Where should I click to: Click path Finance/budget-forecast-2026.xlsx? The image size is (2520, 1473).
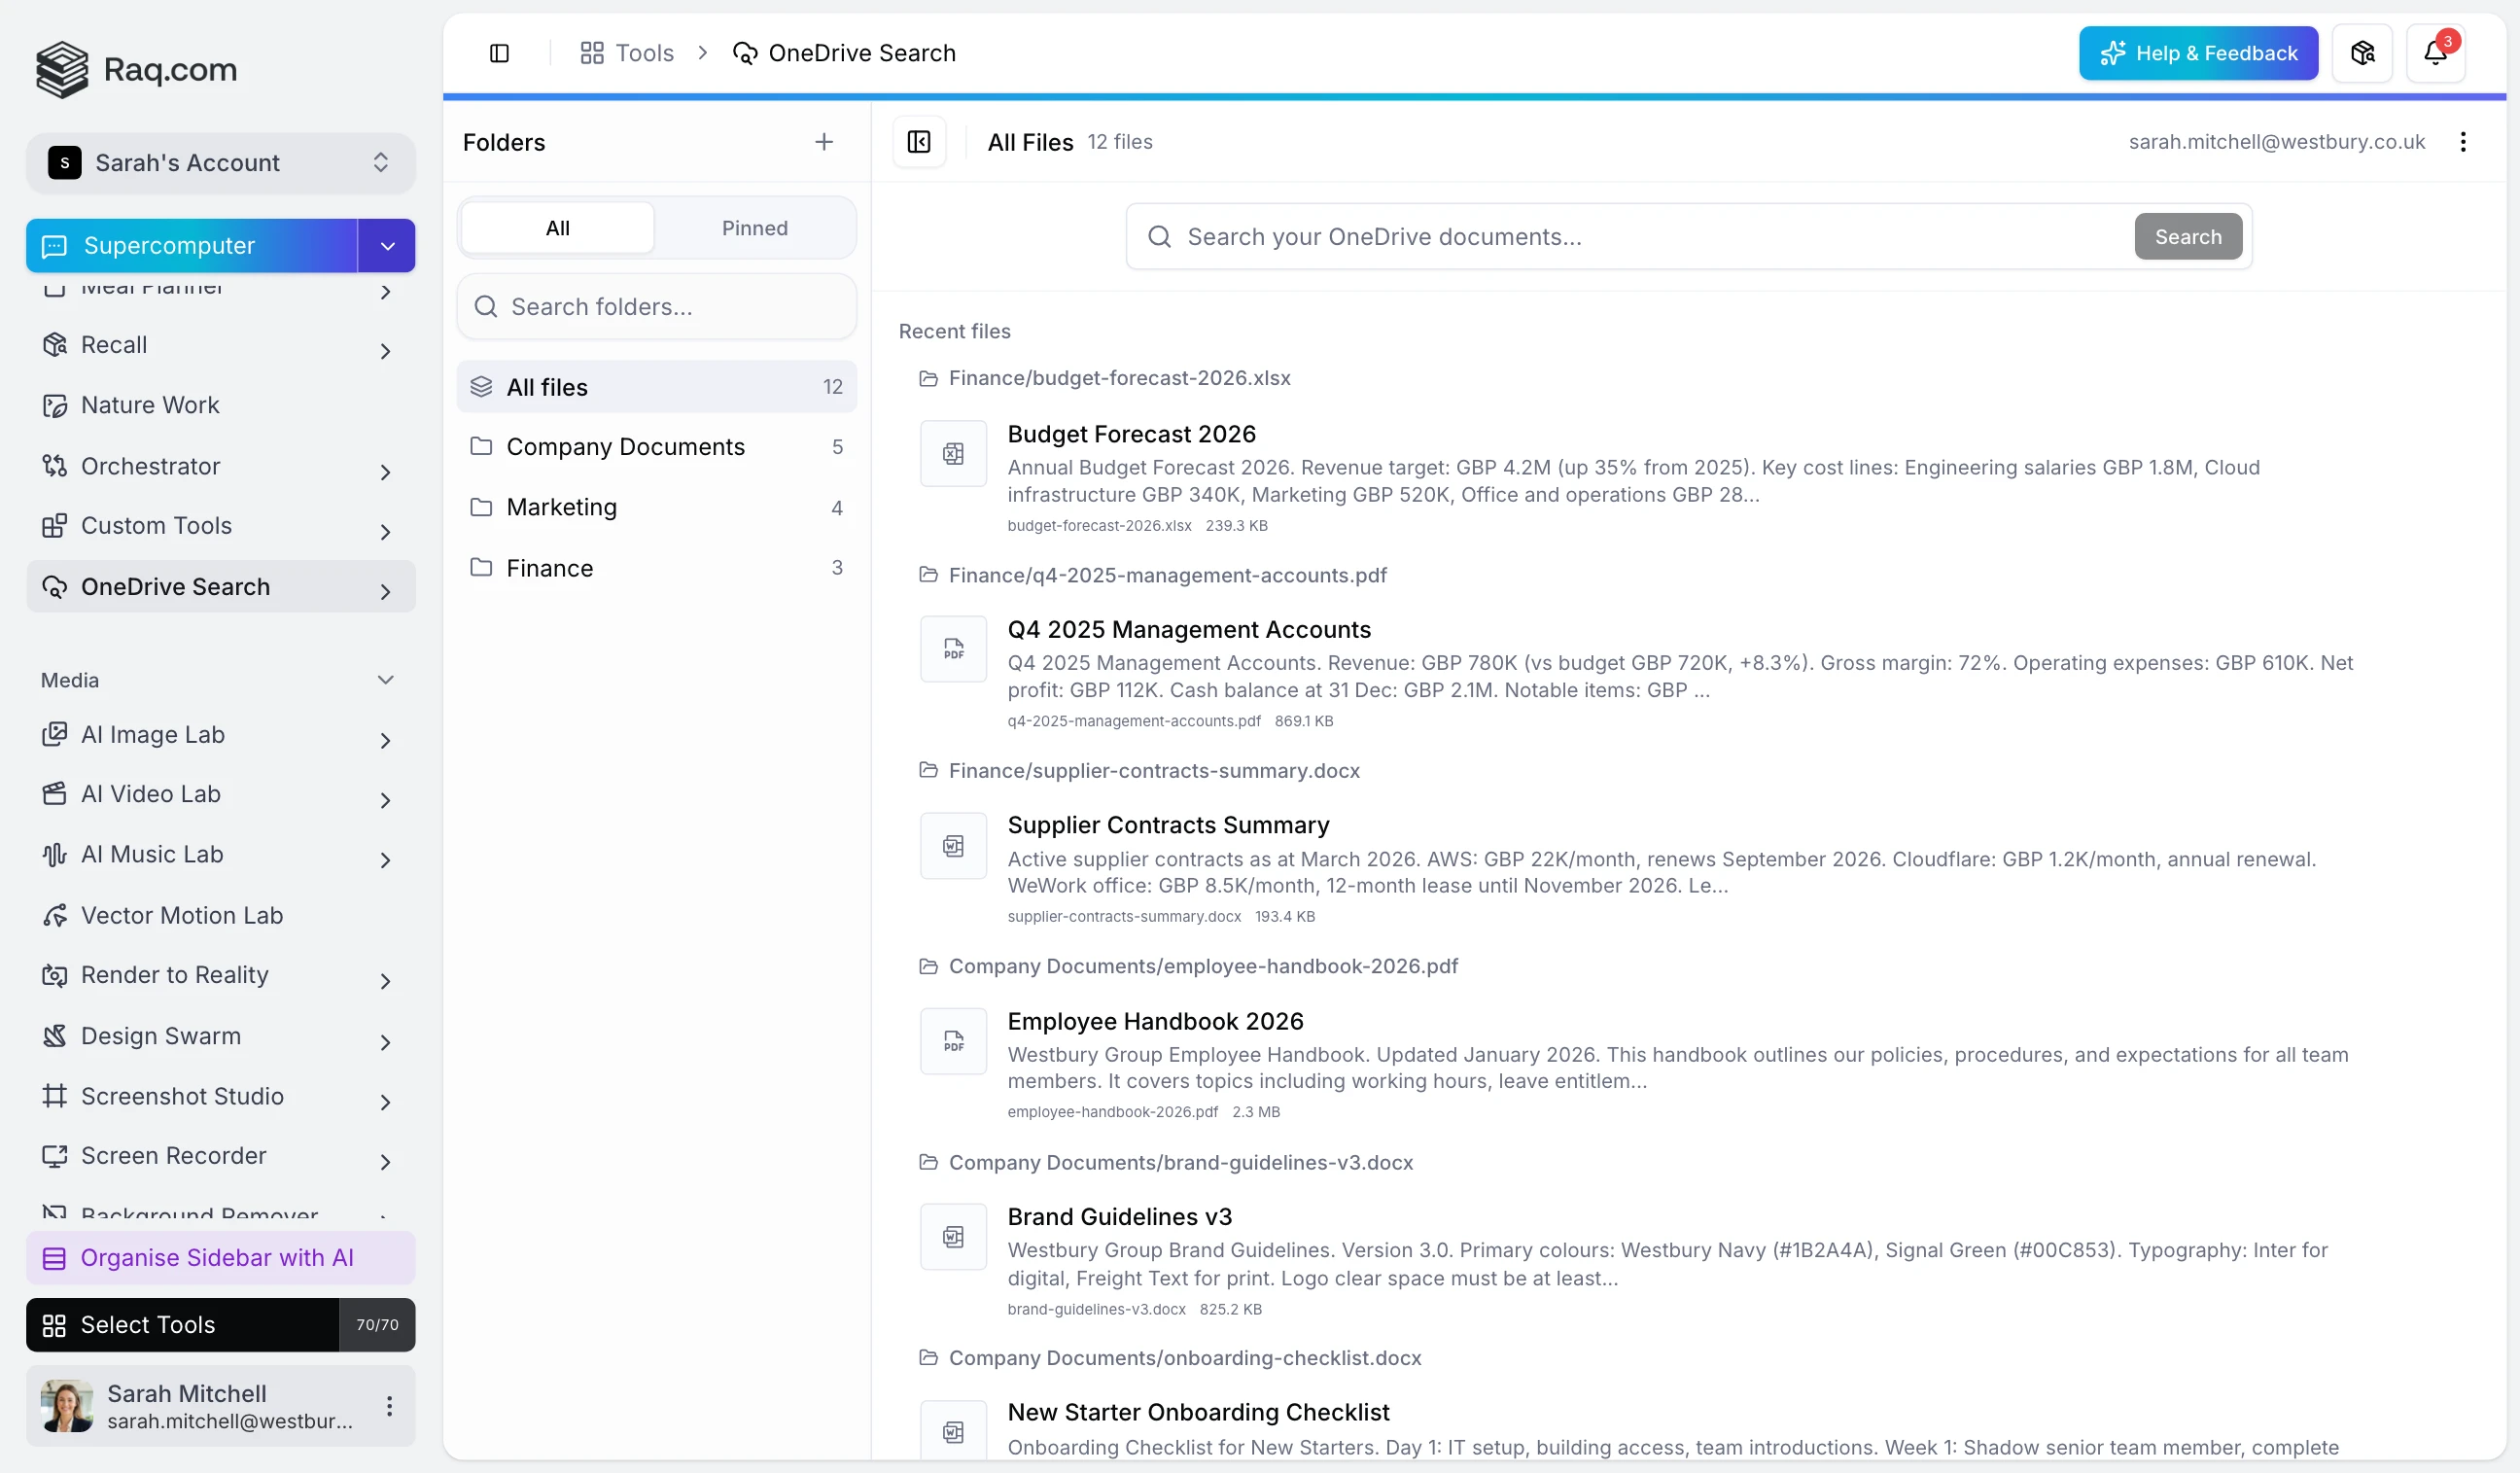pos(1119,378)
